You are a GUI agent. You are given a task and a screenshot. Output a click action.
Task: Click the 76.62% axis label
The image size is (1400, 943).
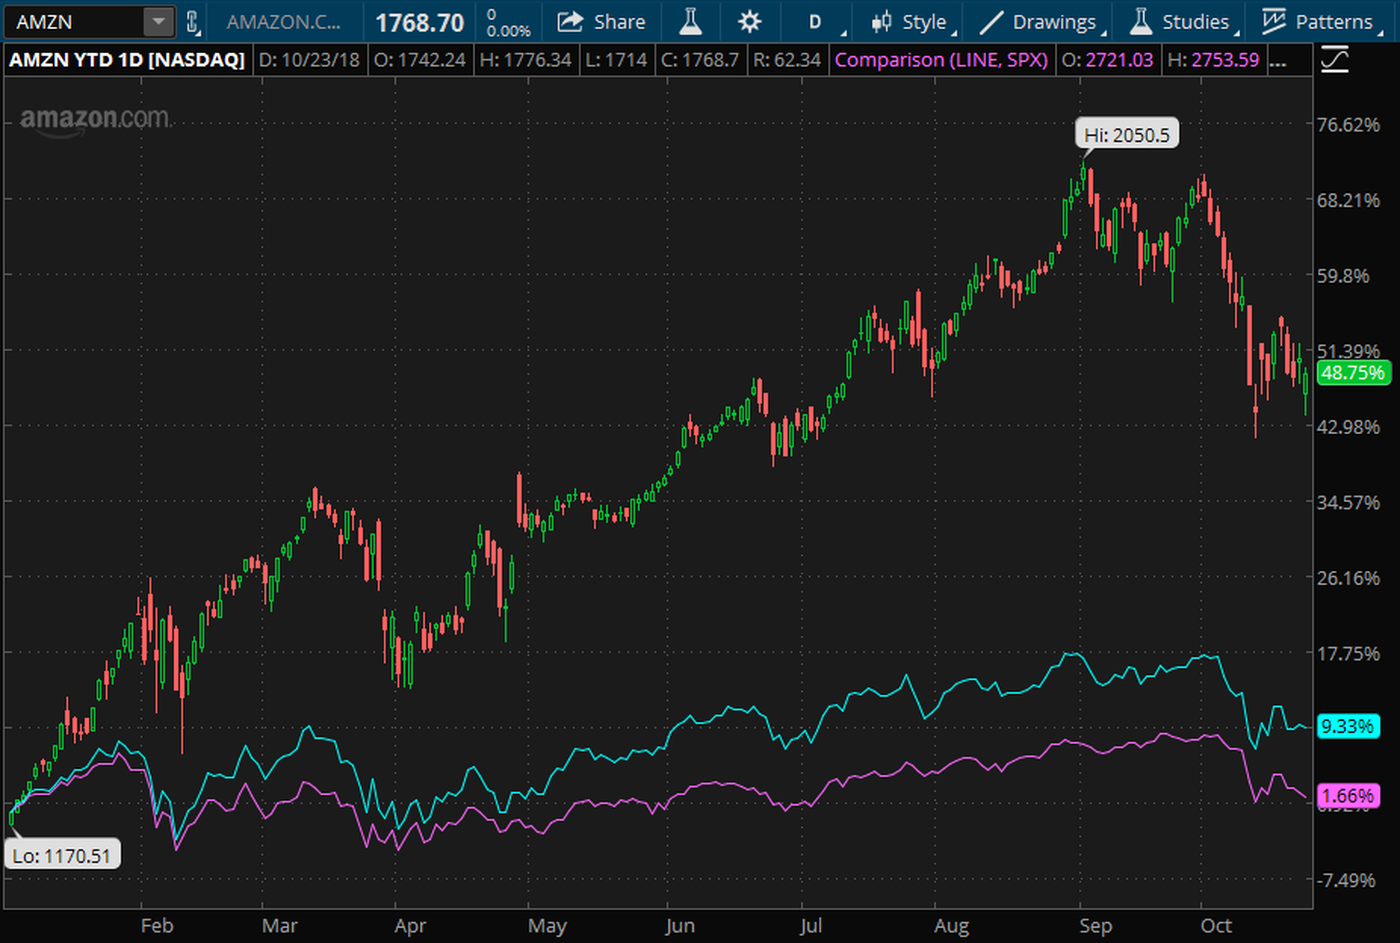click(x=1348, y=125)
